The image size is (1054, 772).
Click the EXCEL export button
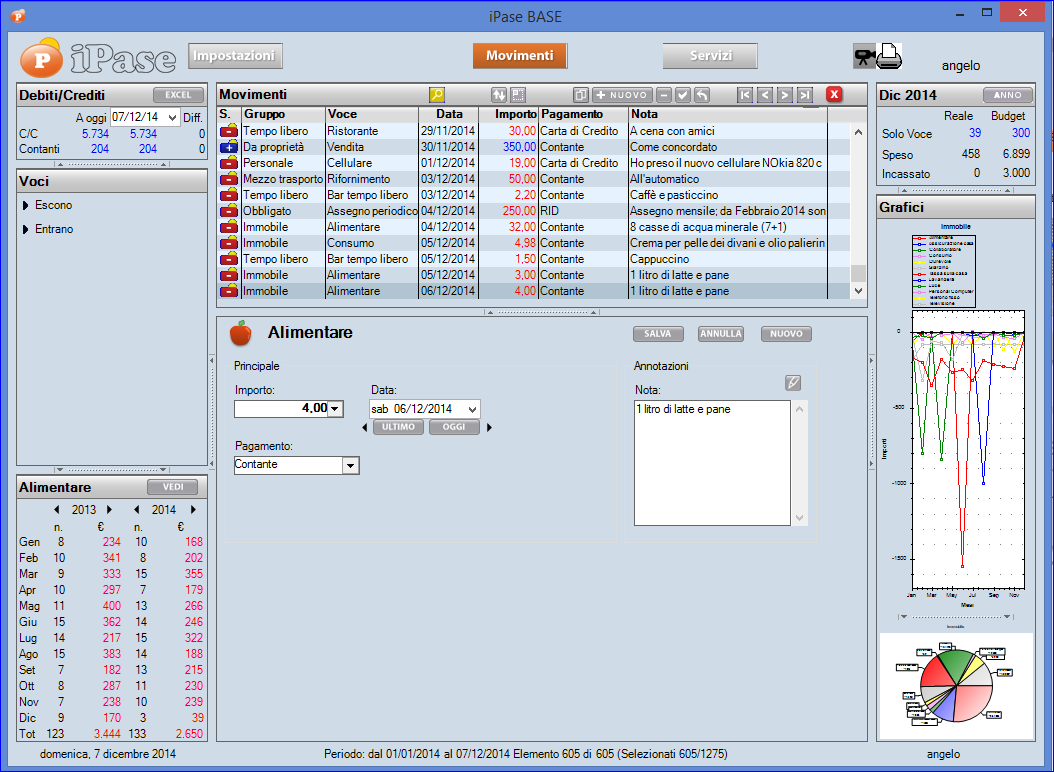178,95
